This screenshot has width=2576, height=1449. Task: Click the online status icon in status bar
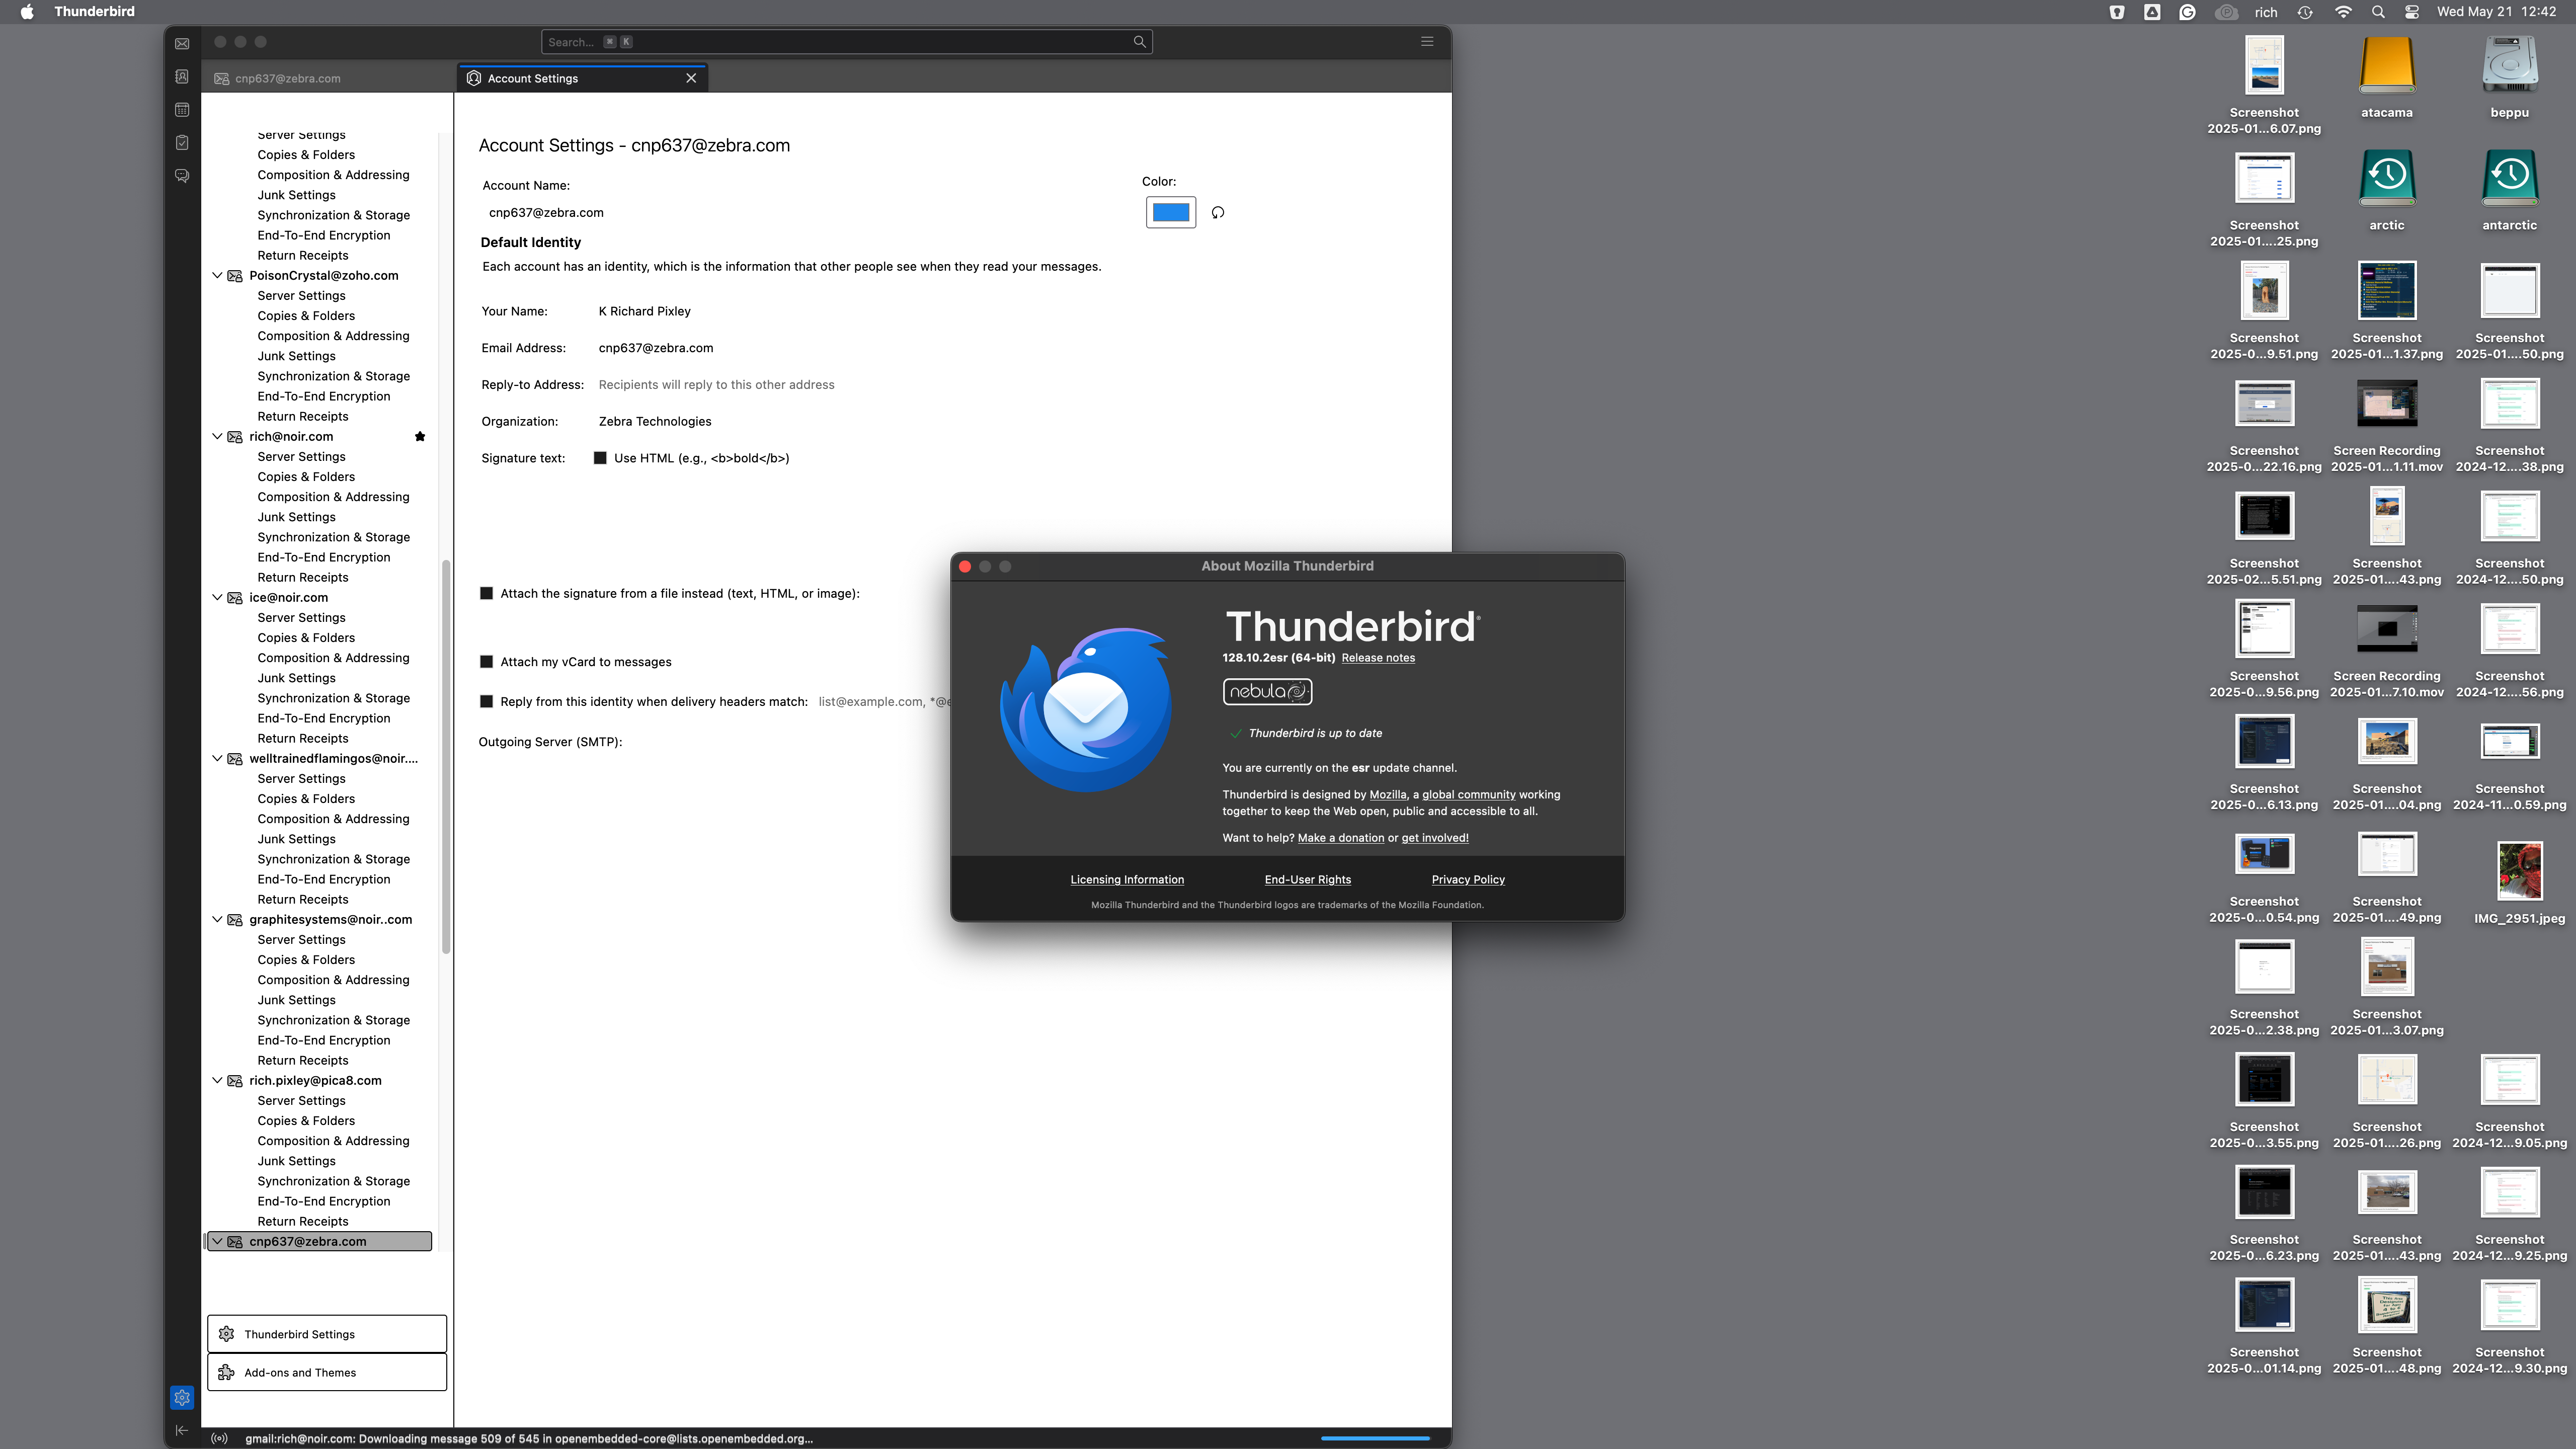point(219,1439)
